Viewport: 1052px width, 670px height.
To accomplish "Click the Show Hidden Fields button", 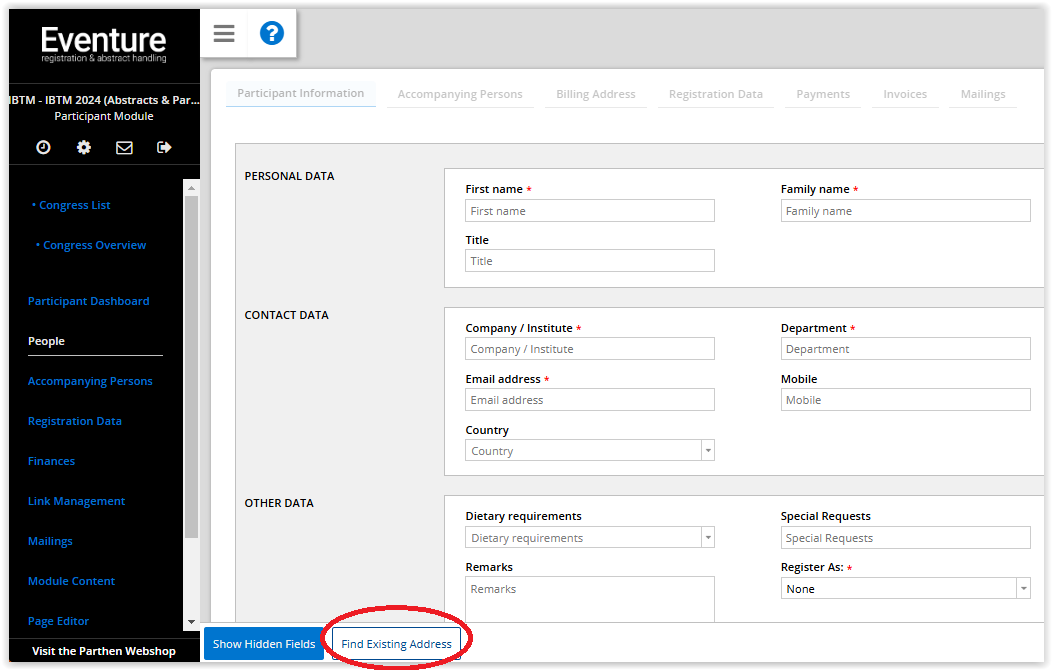I will [264, 644].
